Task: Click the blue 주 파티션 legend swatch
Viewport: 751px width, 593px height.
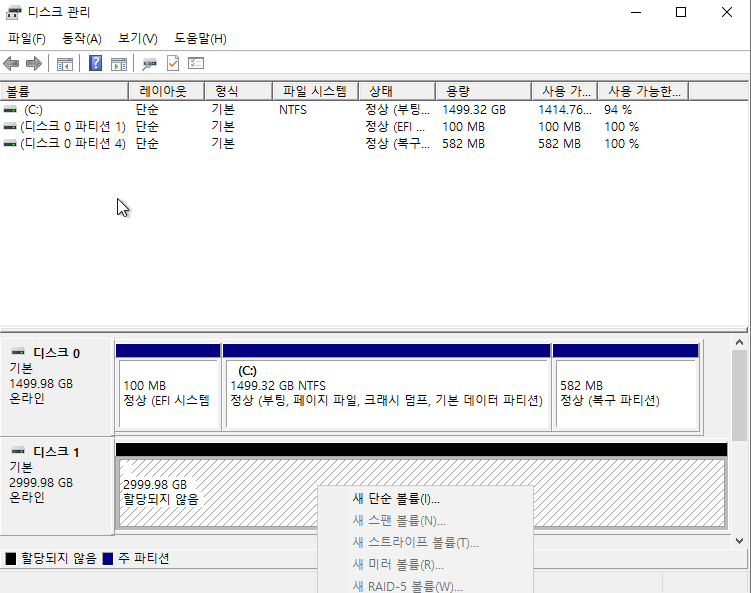Action: tap(108, 559)
